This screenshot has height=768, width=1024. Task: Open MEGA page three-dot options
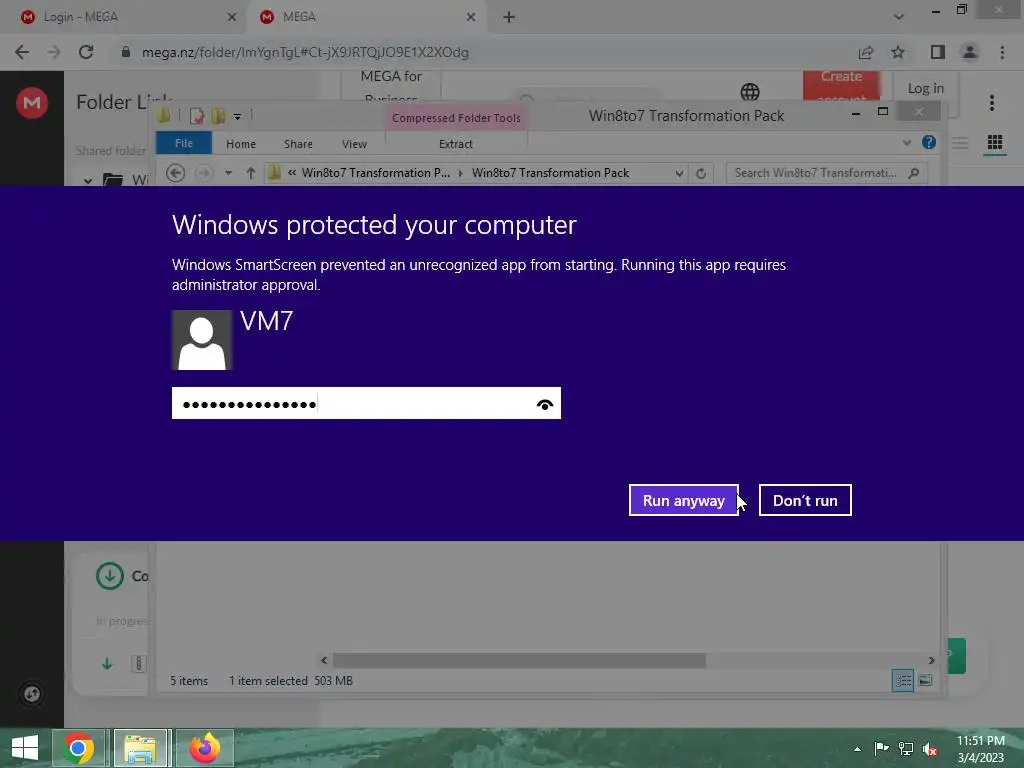pyautogui.click(x=991, y=103)
